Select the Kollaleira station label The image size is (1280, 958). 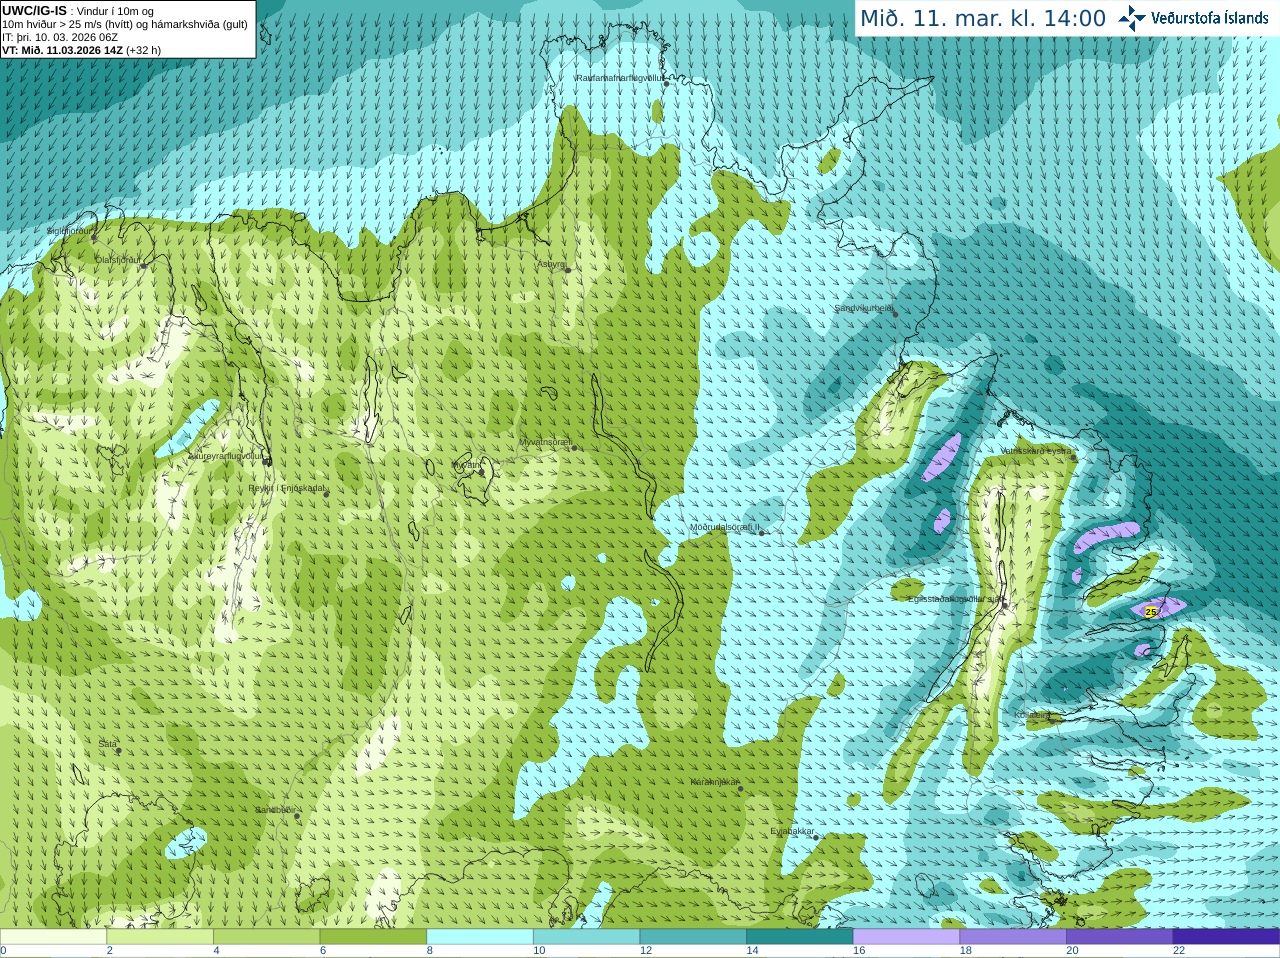(1032, 715)
